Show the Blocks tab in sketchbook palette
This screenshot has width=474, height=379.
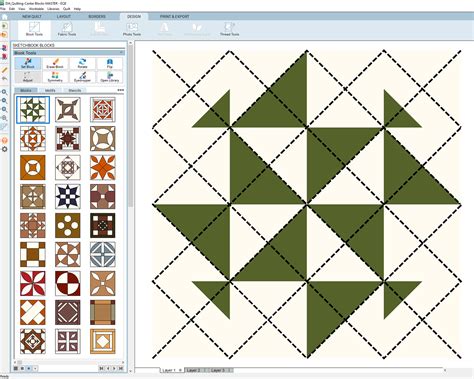pos(26,90)
